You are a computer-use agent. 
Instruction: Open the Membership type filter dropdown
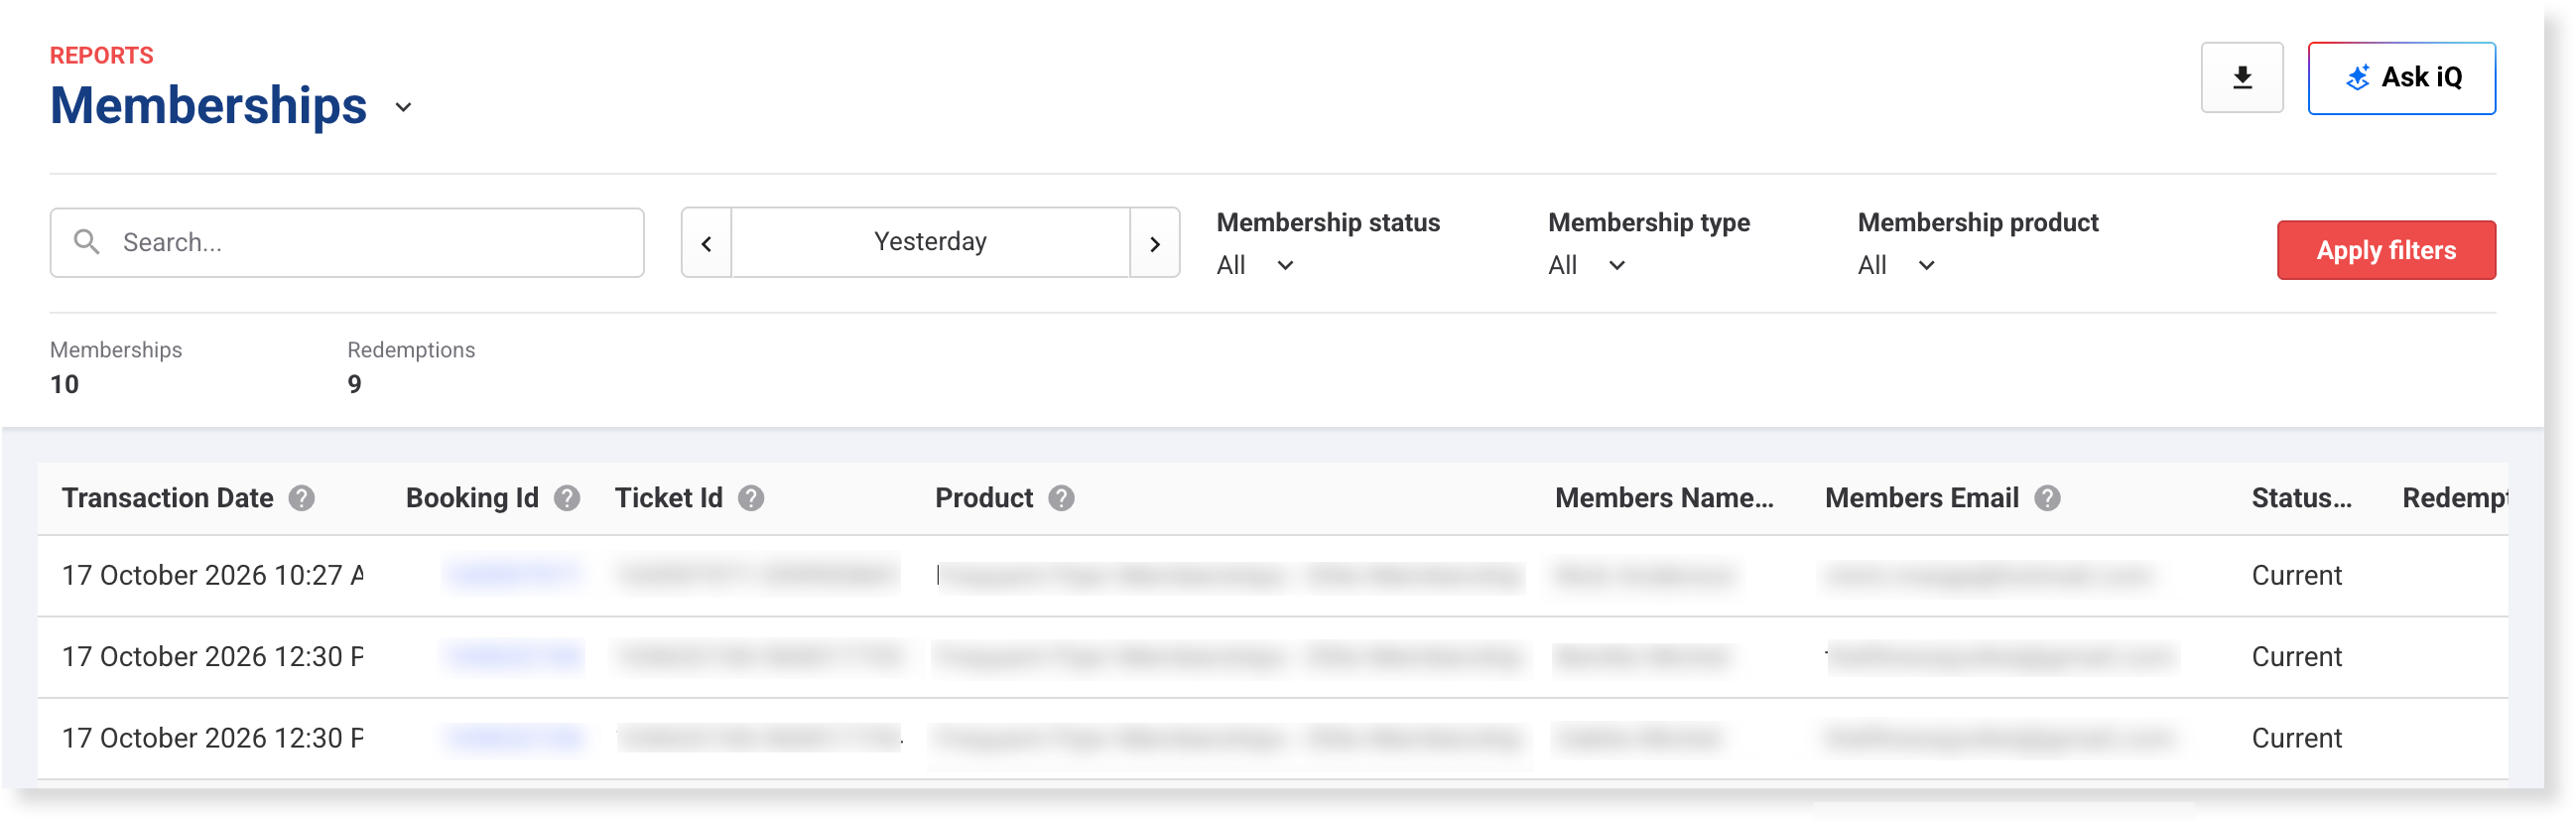coord(1587,265)
